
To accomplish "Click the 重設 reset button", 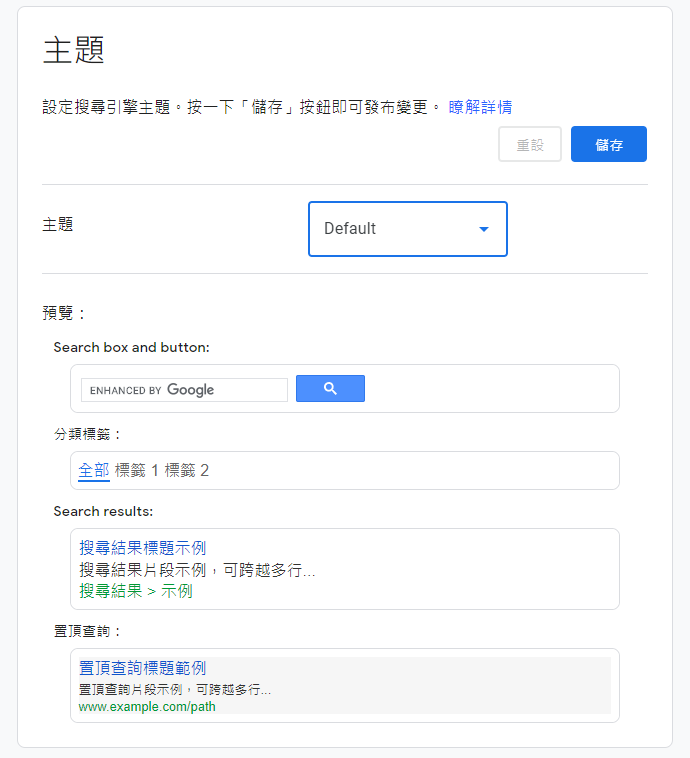I will [530, 144].
